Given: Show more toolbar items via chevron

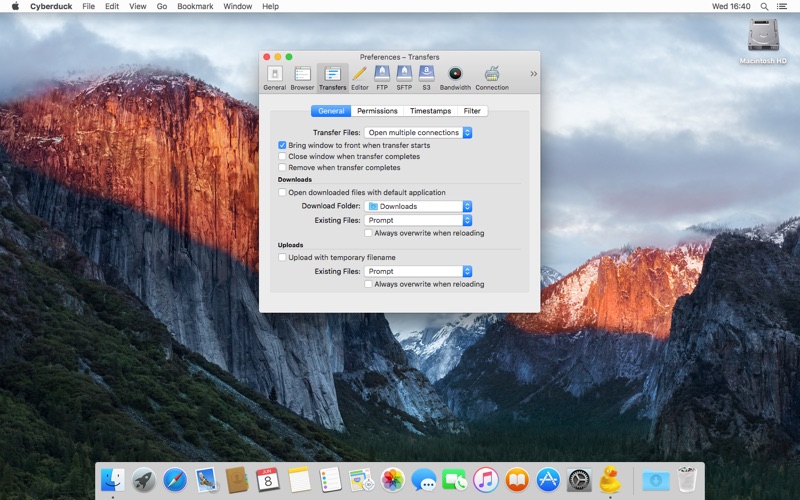Looking at the screenshot, I should click(533, 73).
